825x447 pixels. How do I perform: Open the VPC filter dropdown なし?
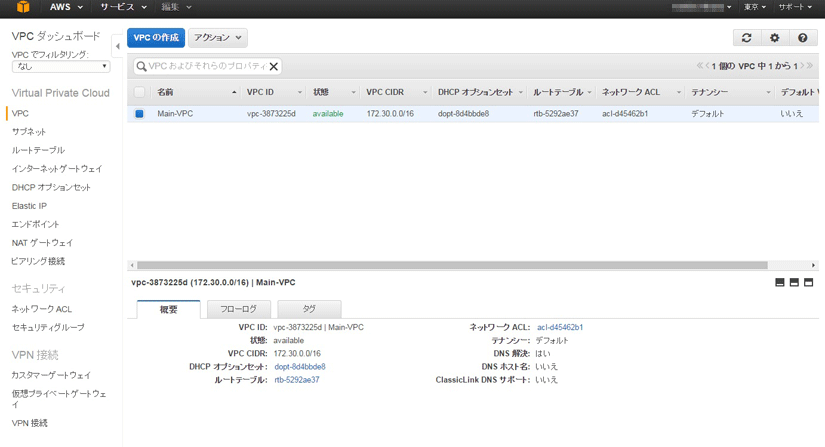[61, 67]
